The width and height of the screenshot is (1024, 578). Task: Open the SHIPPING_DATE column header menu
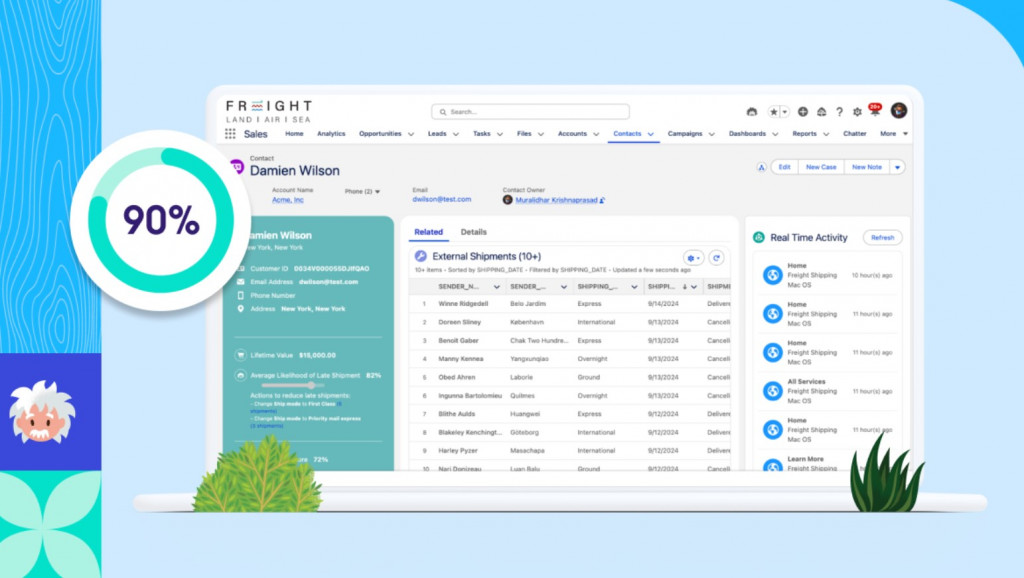point(695,287)
